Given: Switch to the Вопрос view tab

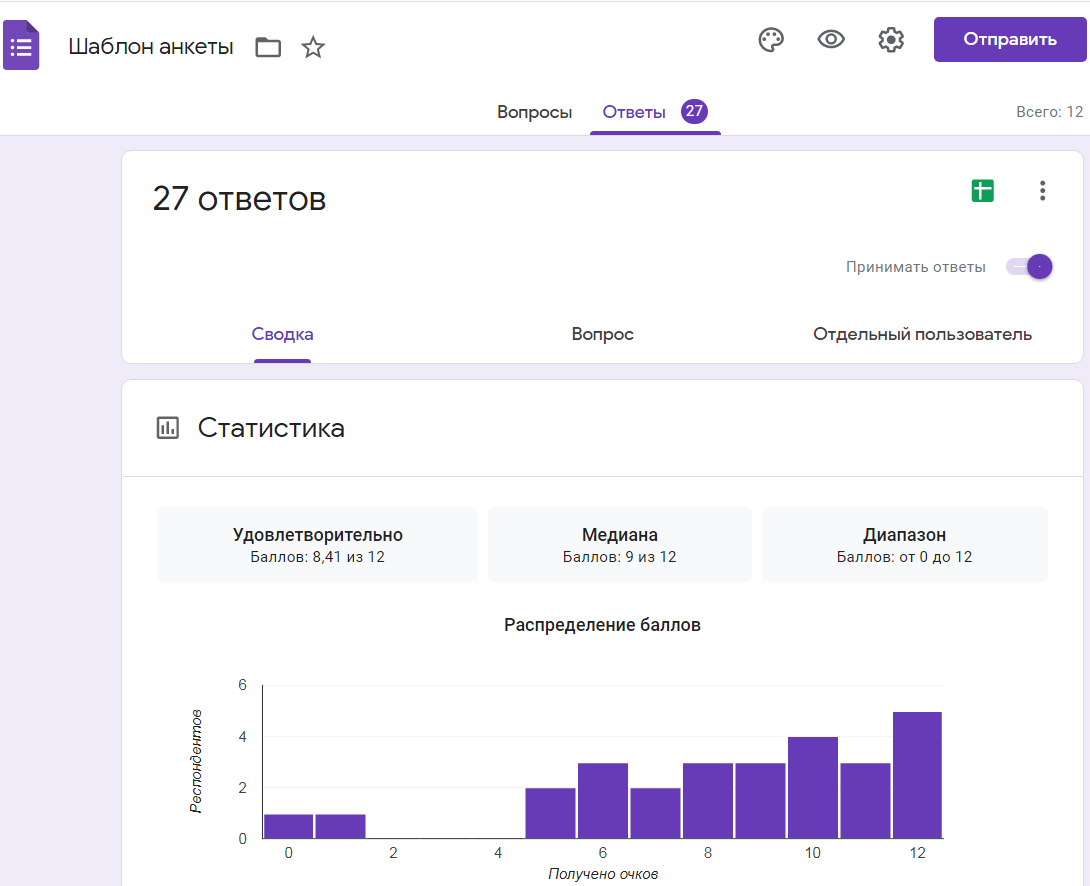Looking at the screenshot, I should pos(602,335).
